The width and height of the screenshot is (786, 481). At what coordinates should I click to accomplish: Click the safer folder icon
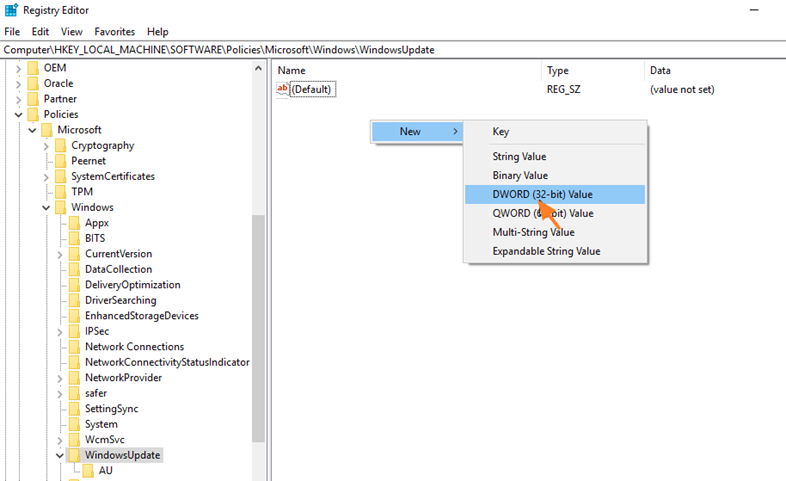pos(75,393)
